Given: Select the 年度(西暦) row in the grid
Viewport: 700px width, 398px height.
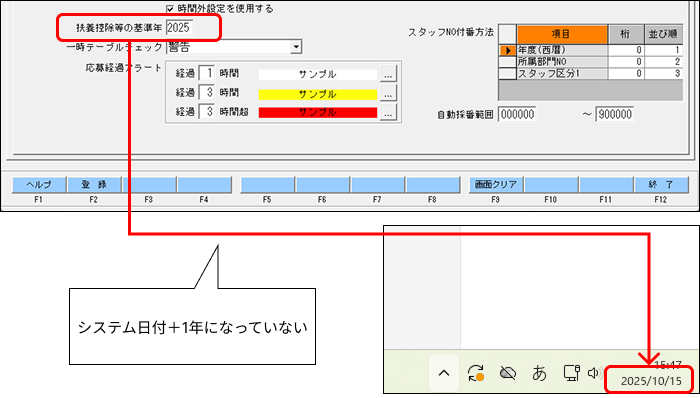Looking at the screenshot, I should point(591,50).
